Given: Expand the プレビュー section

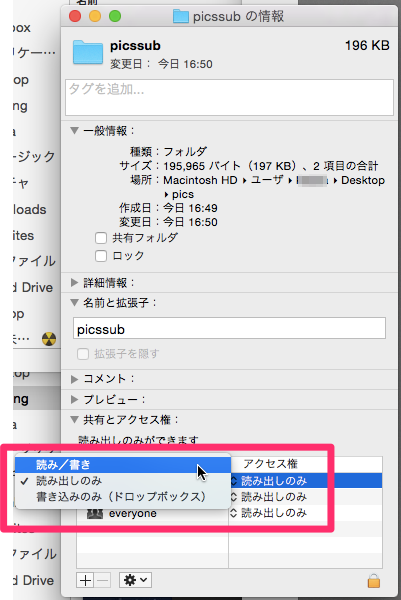Looking at the screenshot, I should pyautogui.click(x=74, y=399).
